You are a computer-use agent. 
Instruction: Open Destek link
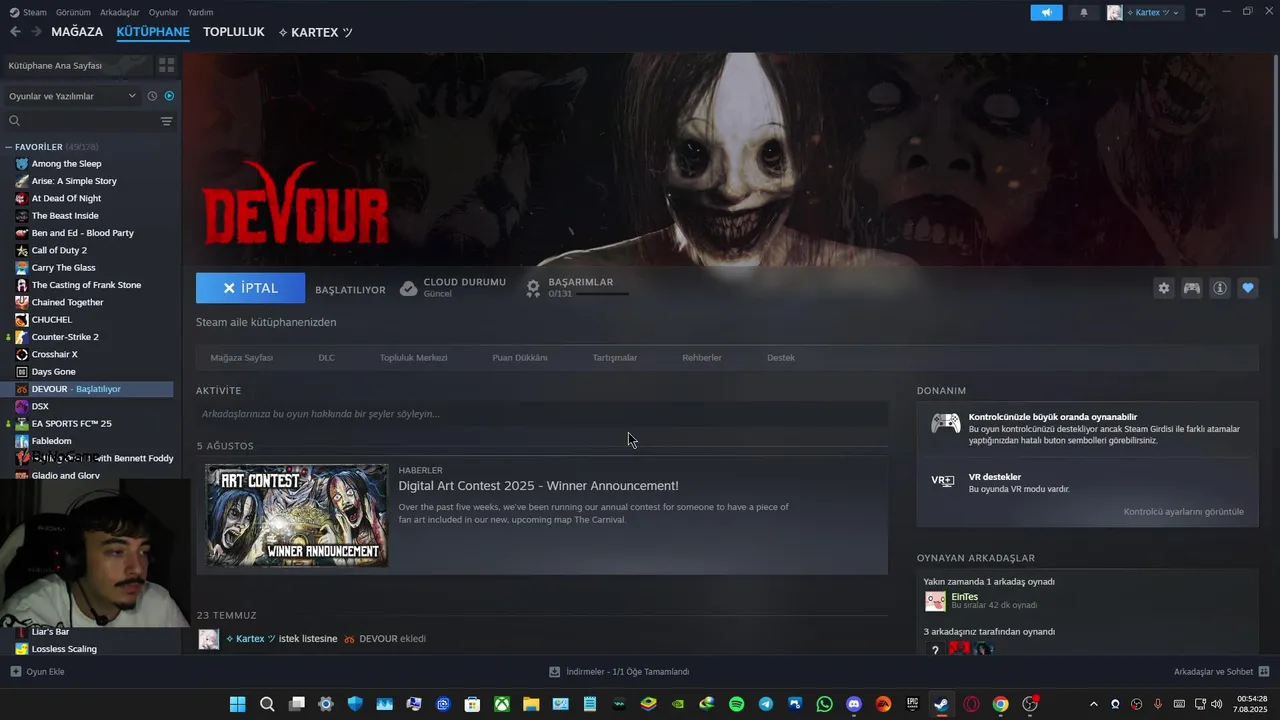coord(781,357)
